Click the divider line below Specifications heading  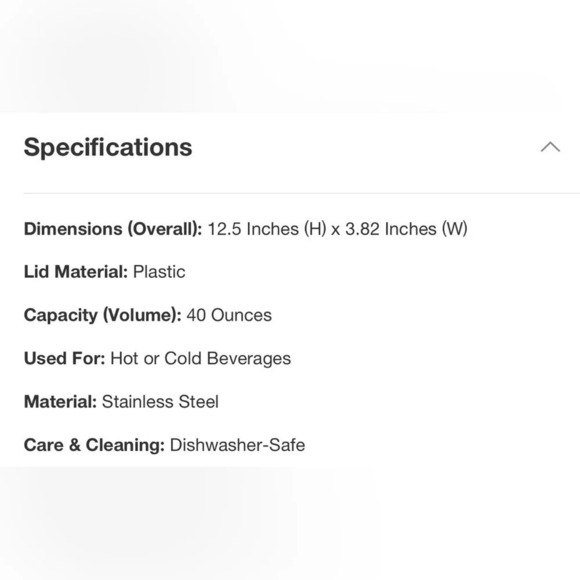coord(302,193)
